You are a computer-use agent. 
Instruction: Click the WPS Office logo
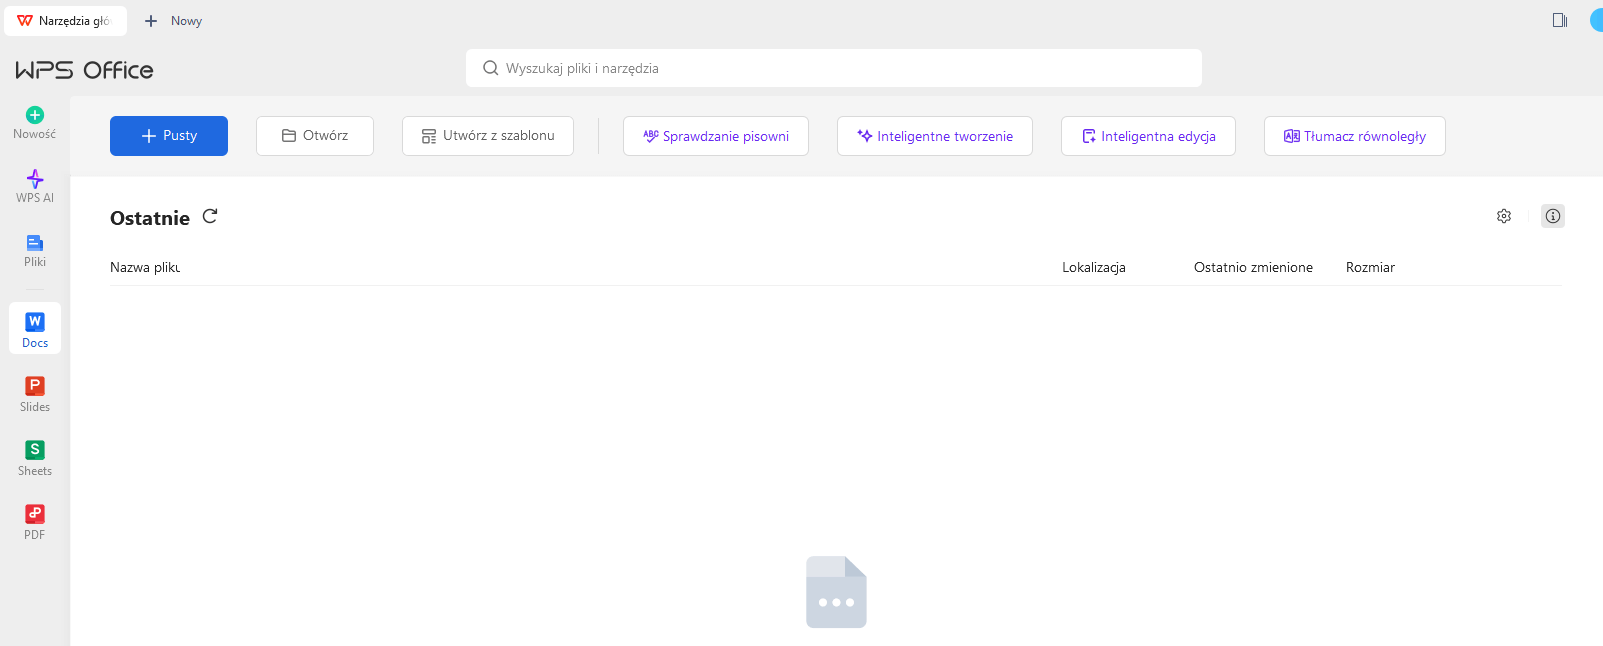[x=84, y=70]
